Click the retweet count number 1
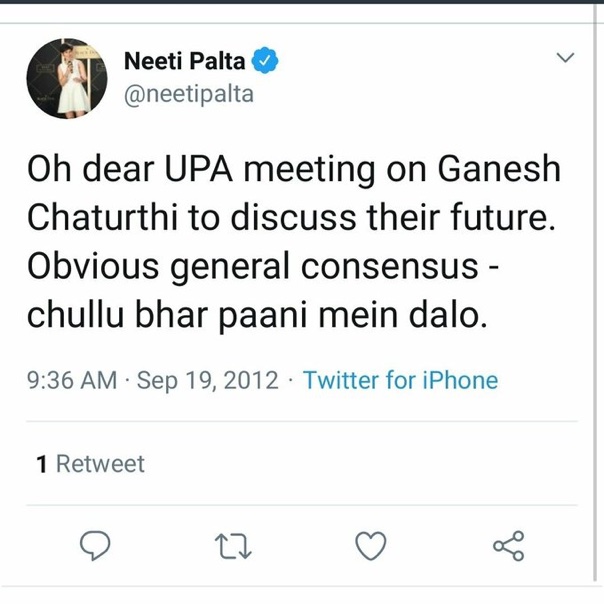Screen dimensions: 604x604 (42, 464)
